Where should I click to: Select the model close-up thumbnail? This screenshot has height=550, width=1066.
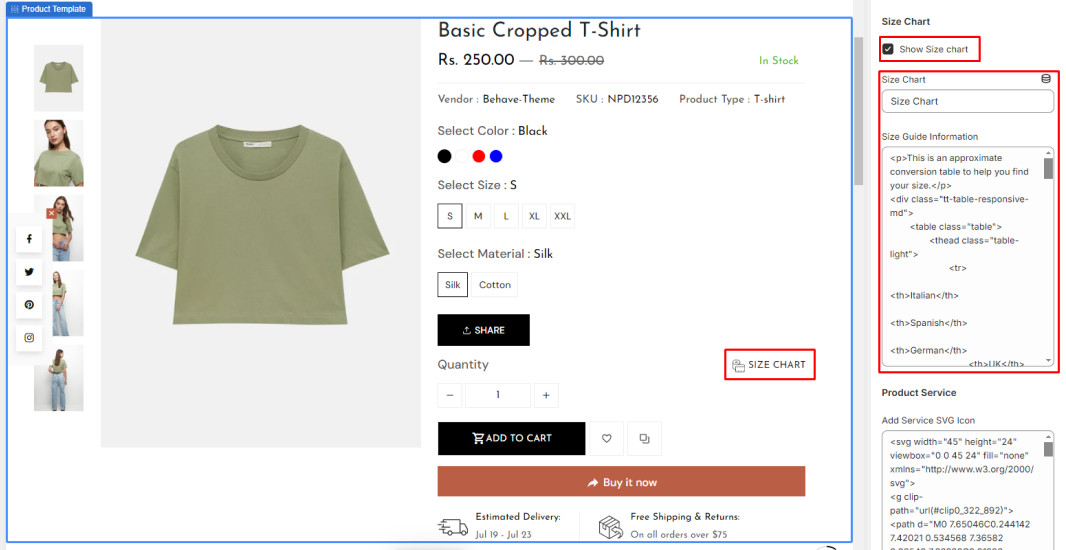coord(58,153)
